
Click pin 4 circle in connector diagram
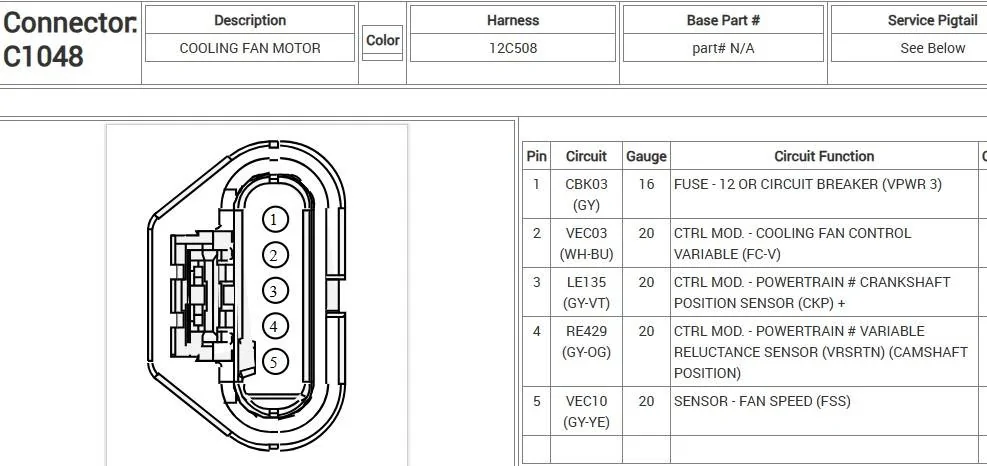(x=274, y=326)
